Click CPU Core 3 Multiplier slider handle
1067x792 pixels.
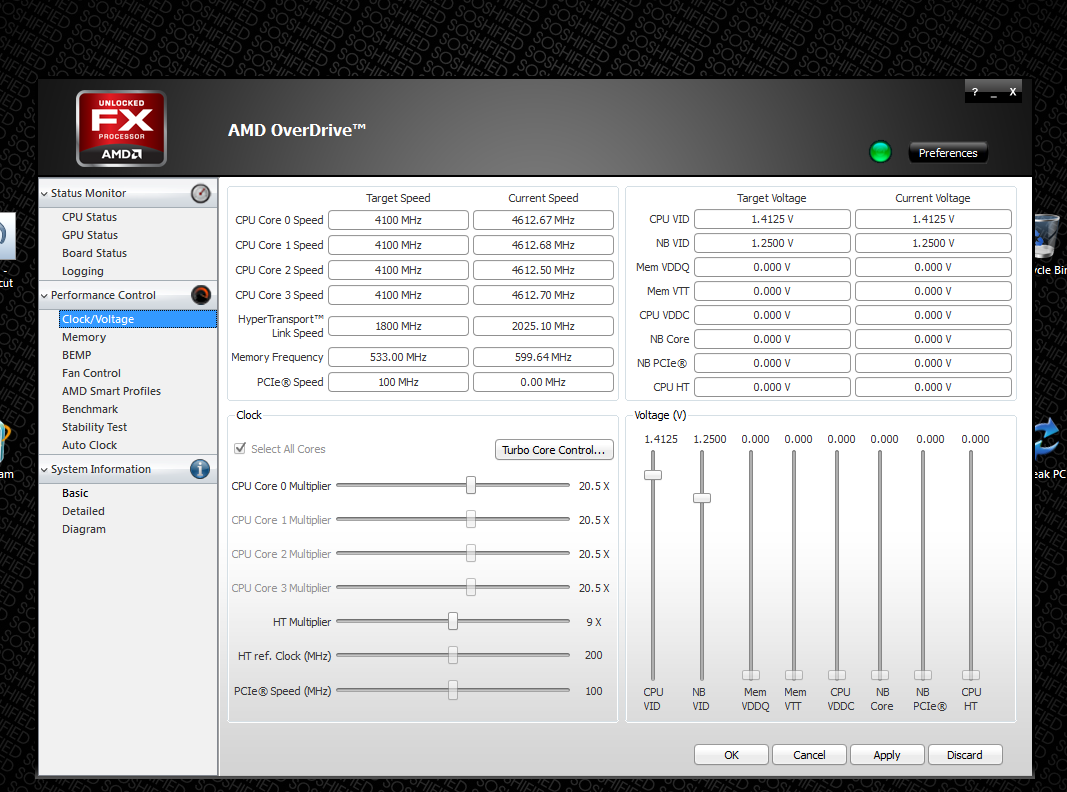(470, 587)
